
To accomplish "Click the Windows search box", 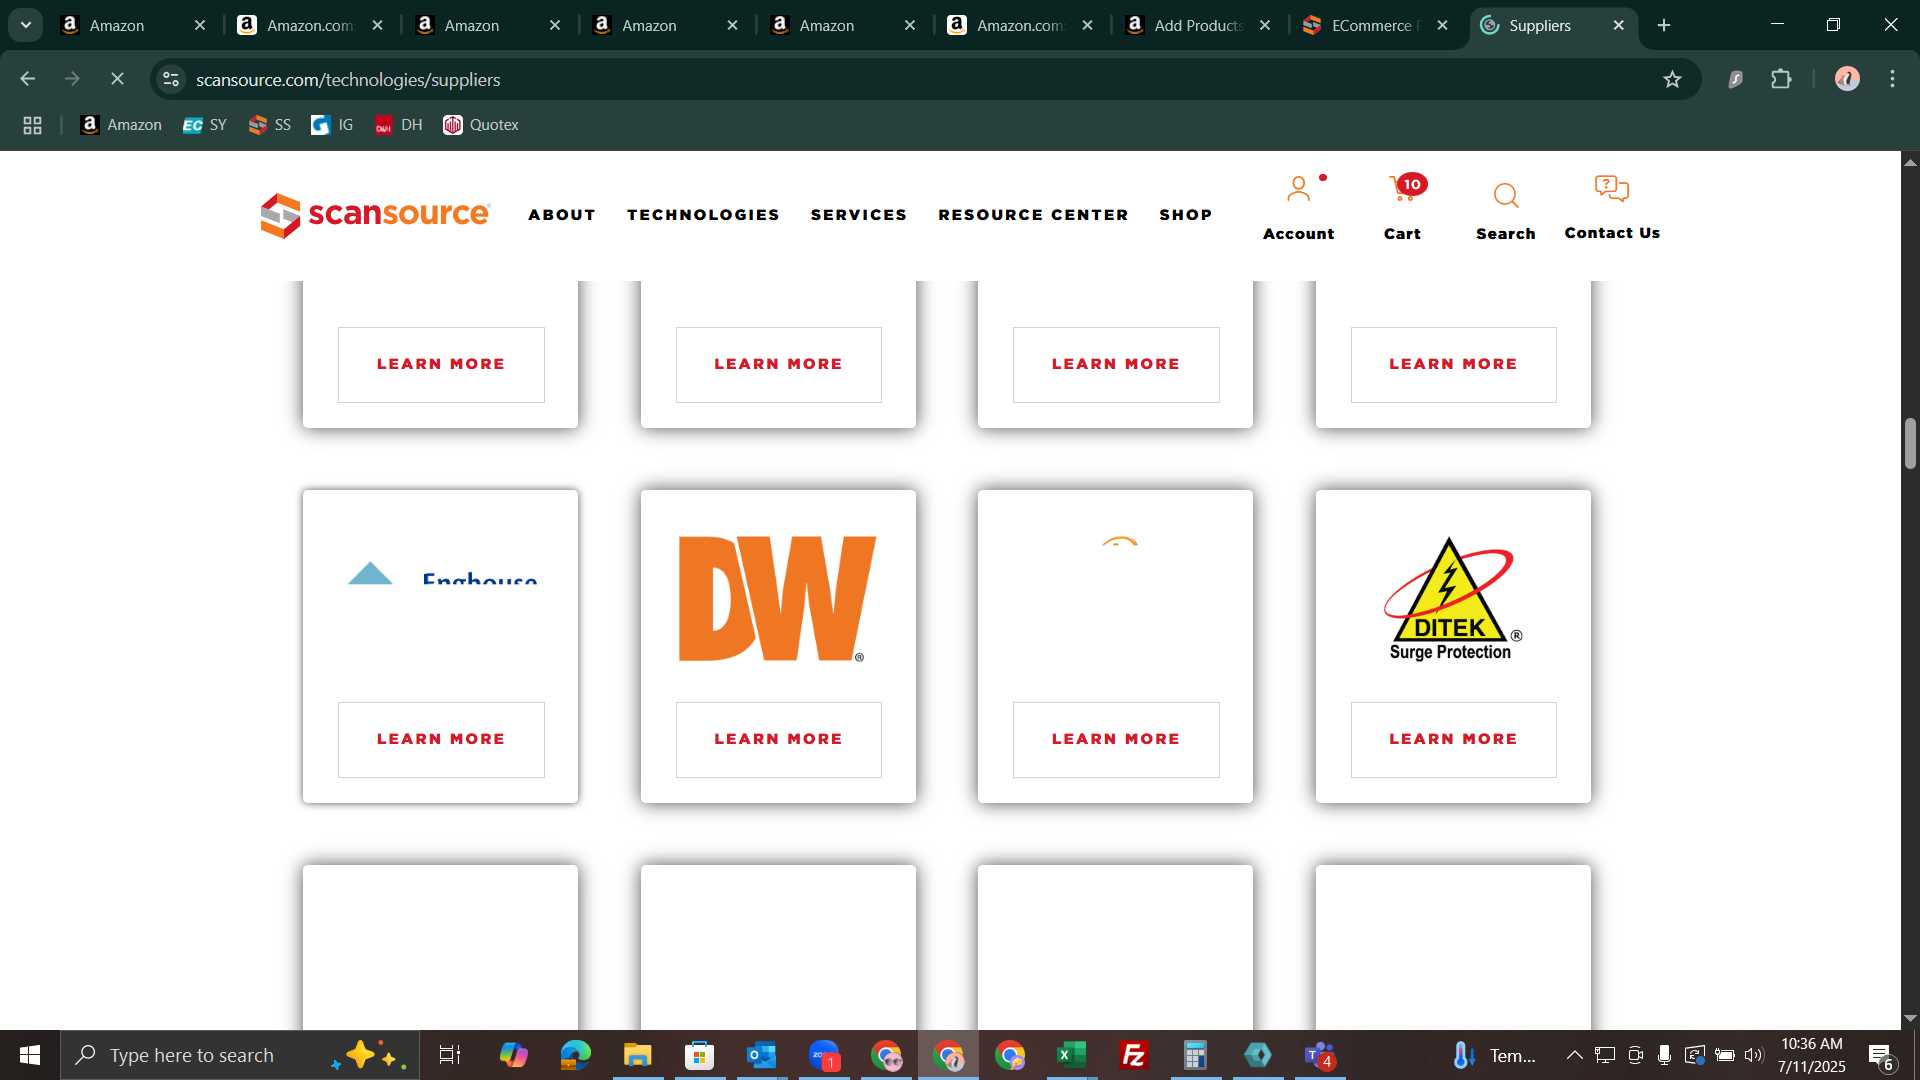I will (240, 1055).
